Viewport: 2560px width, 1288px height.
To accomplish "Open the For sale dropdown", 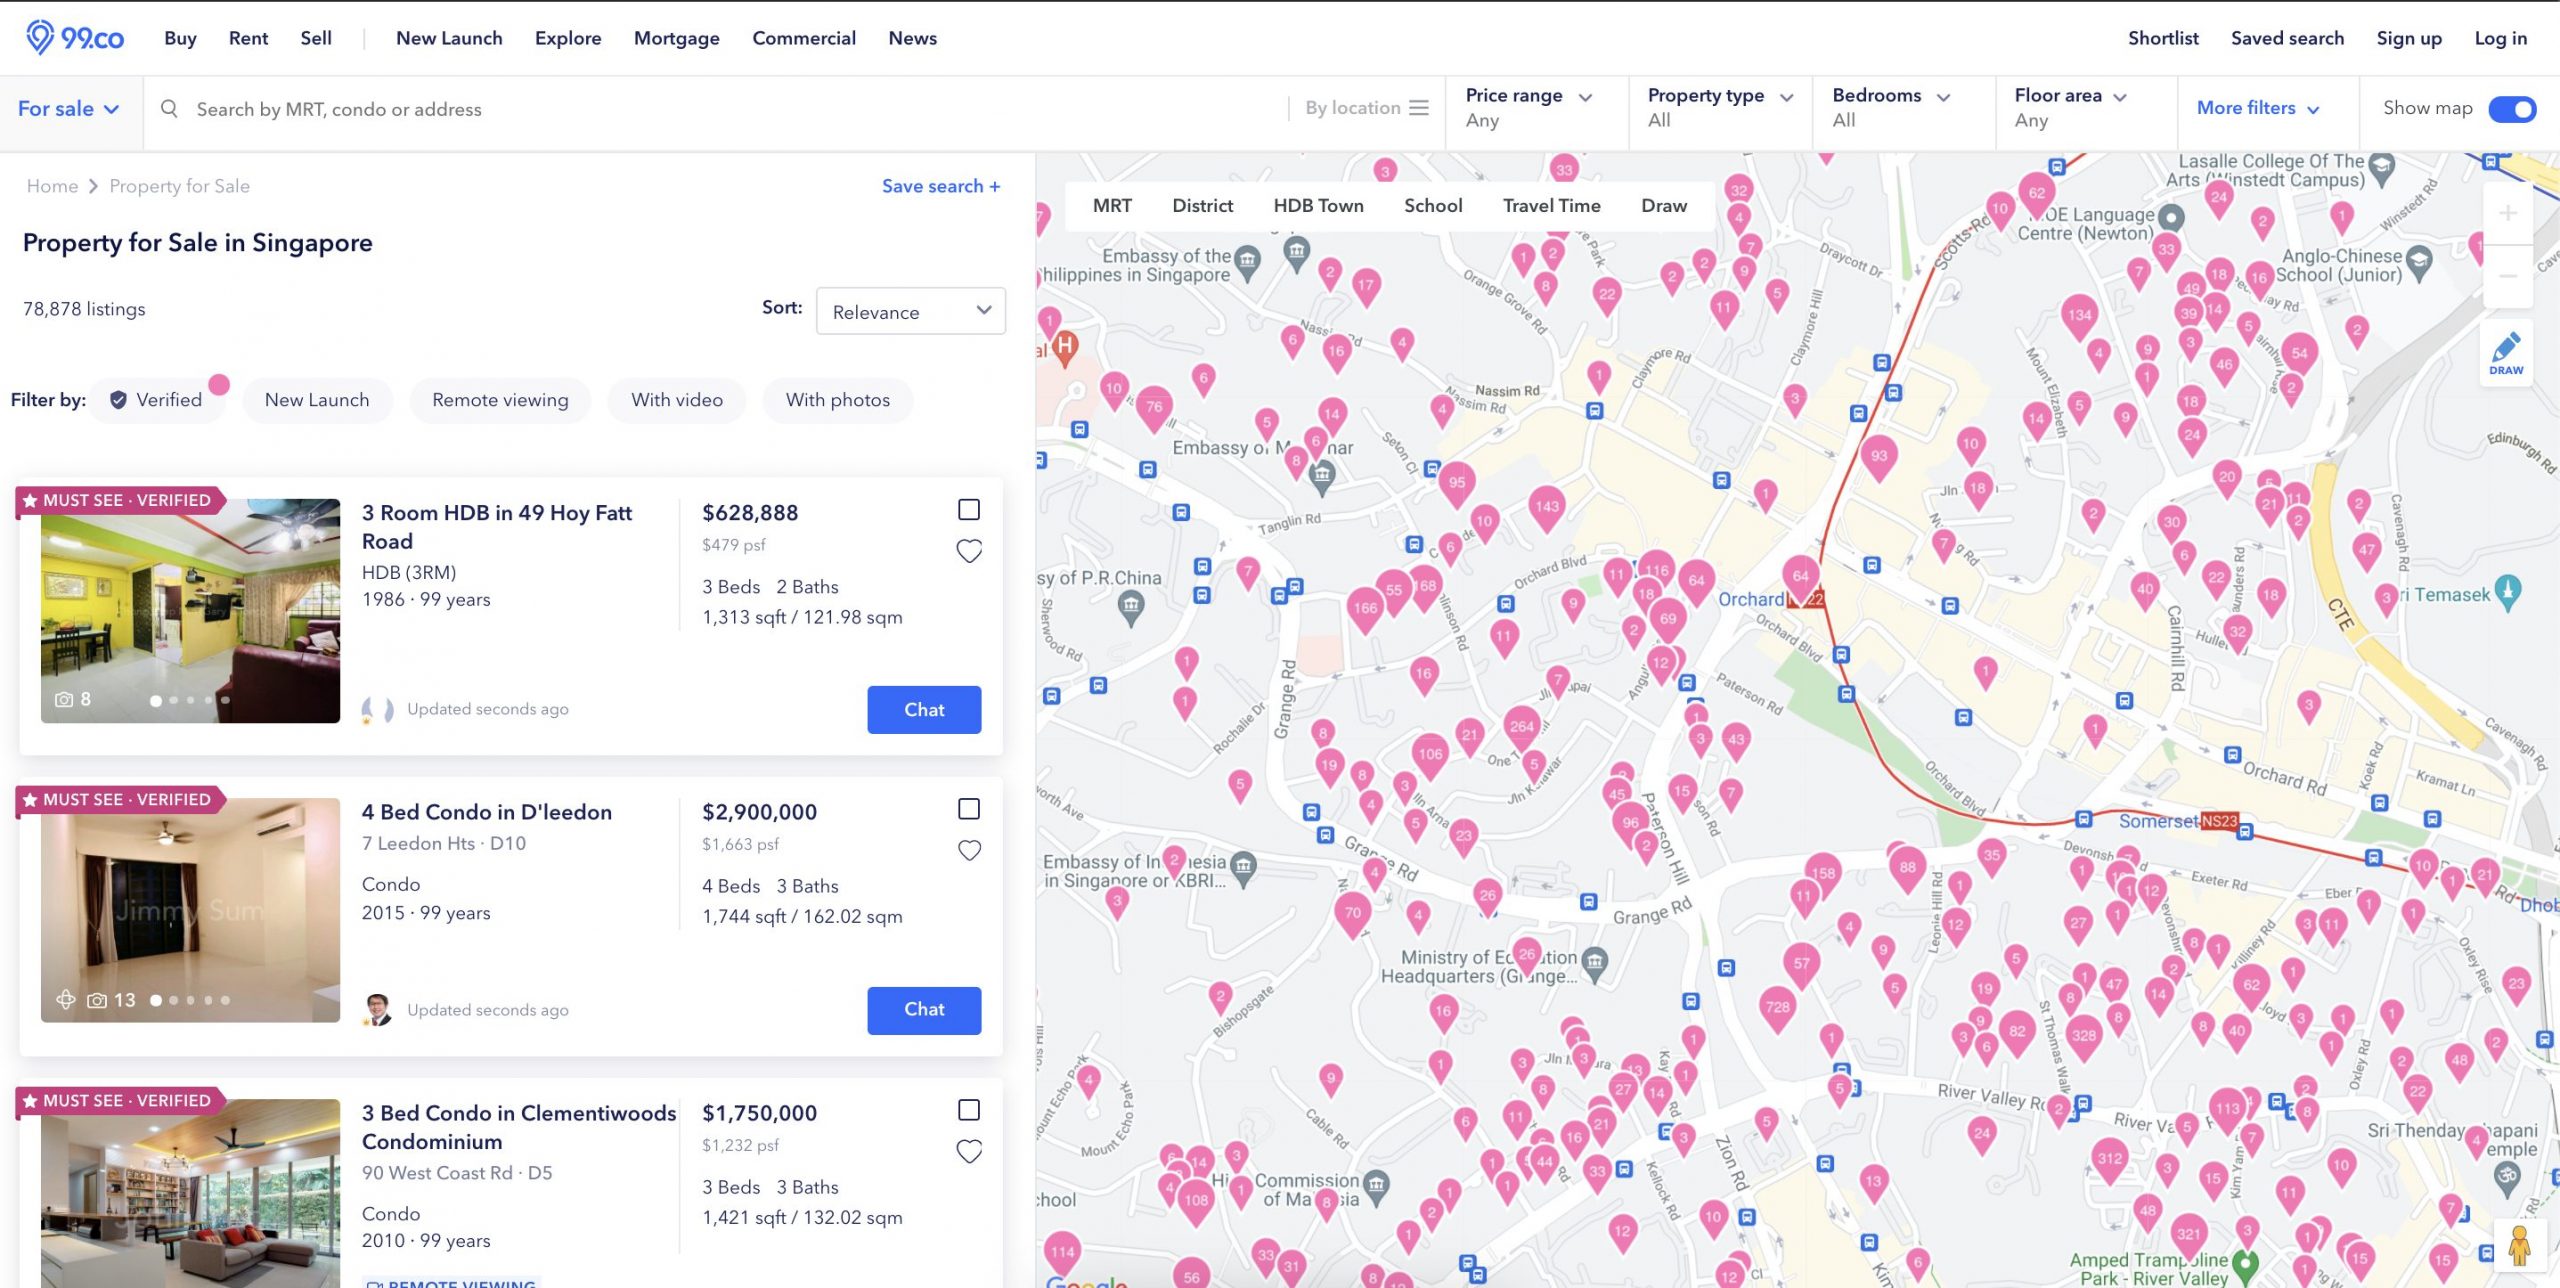I will (x=68, y=108).
